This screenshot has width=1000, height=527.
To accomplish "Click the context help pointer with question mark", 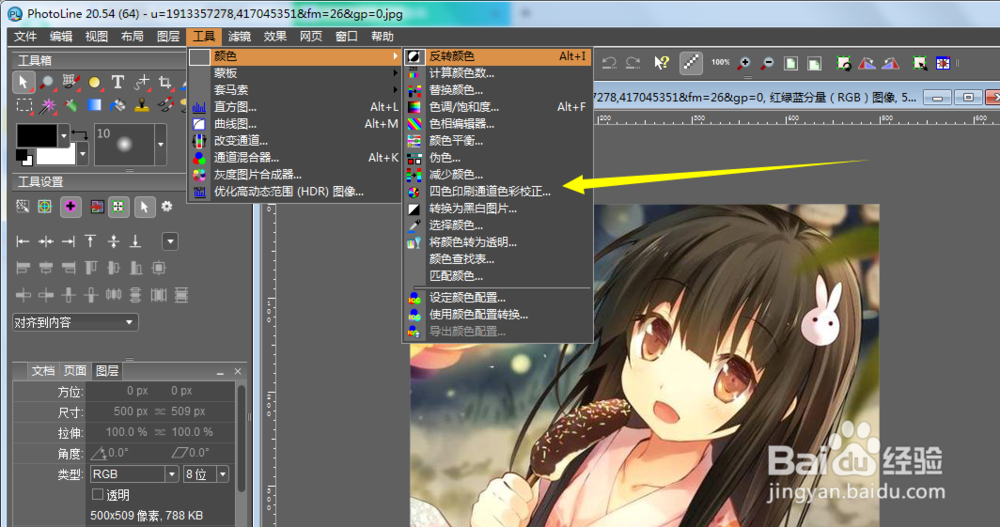I will pos(661,63).
